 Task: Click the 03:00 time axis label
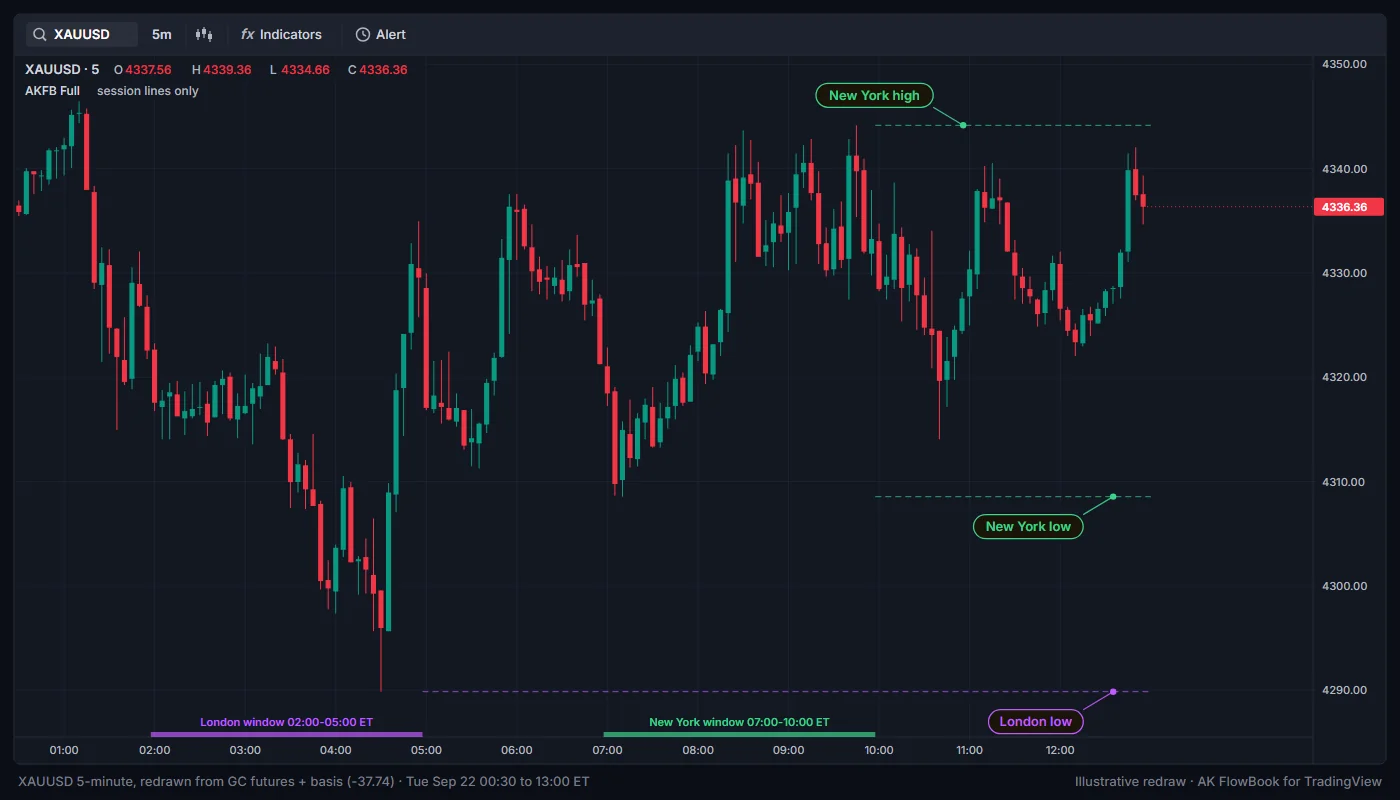pyautogui.click(x=245, y=750)
